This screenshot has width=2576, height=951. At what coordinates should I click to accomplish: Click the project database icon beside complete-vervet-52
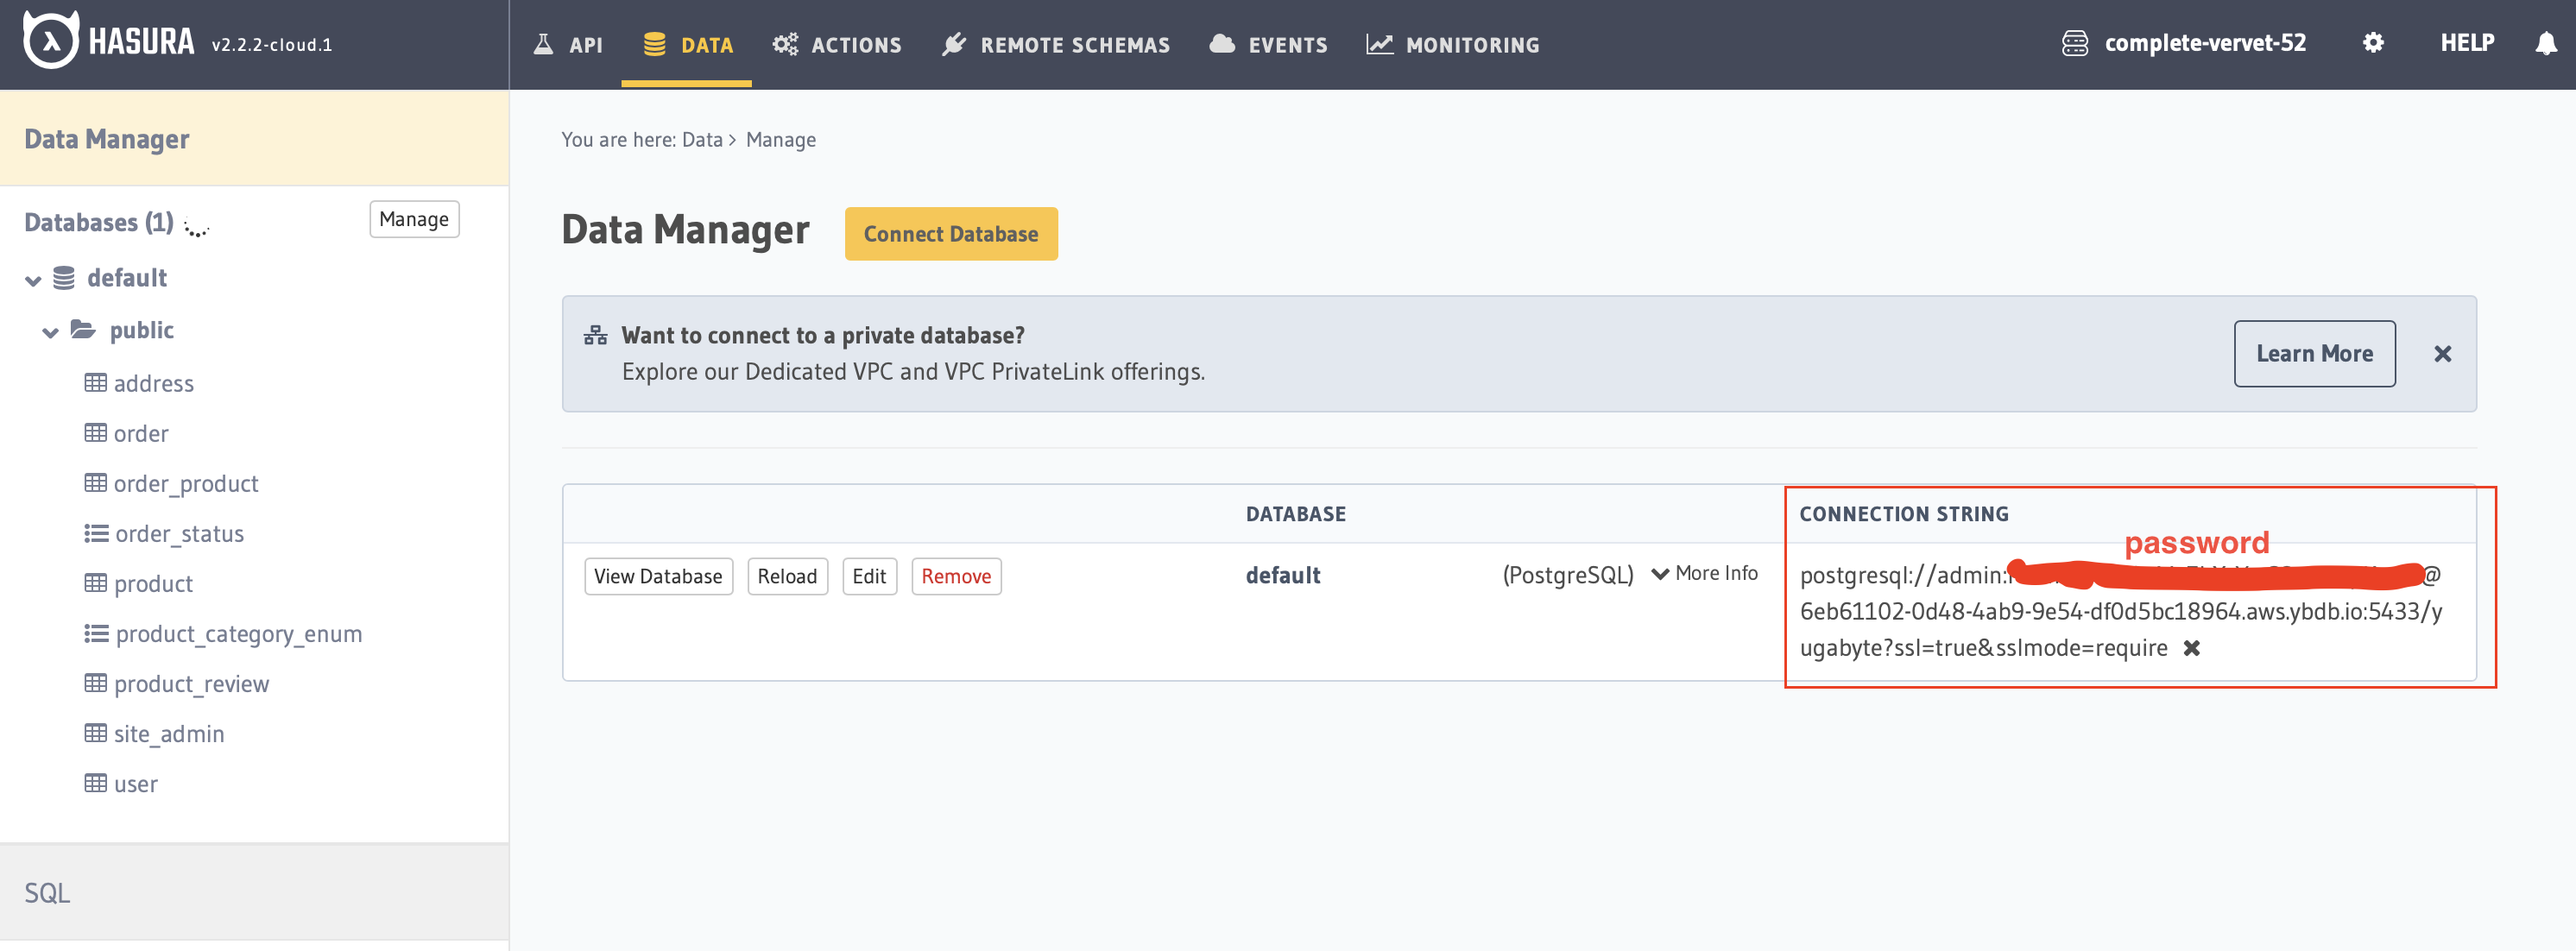click(2078, 42)
